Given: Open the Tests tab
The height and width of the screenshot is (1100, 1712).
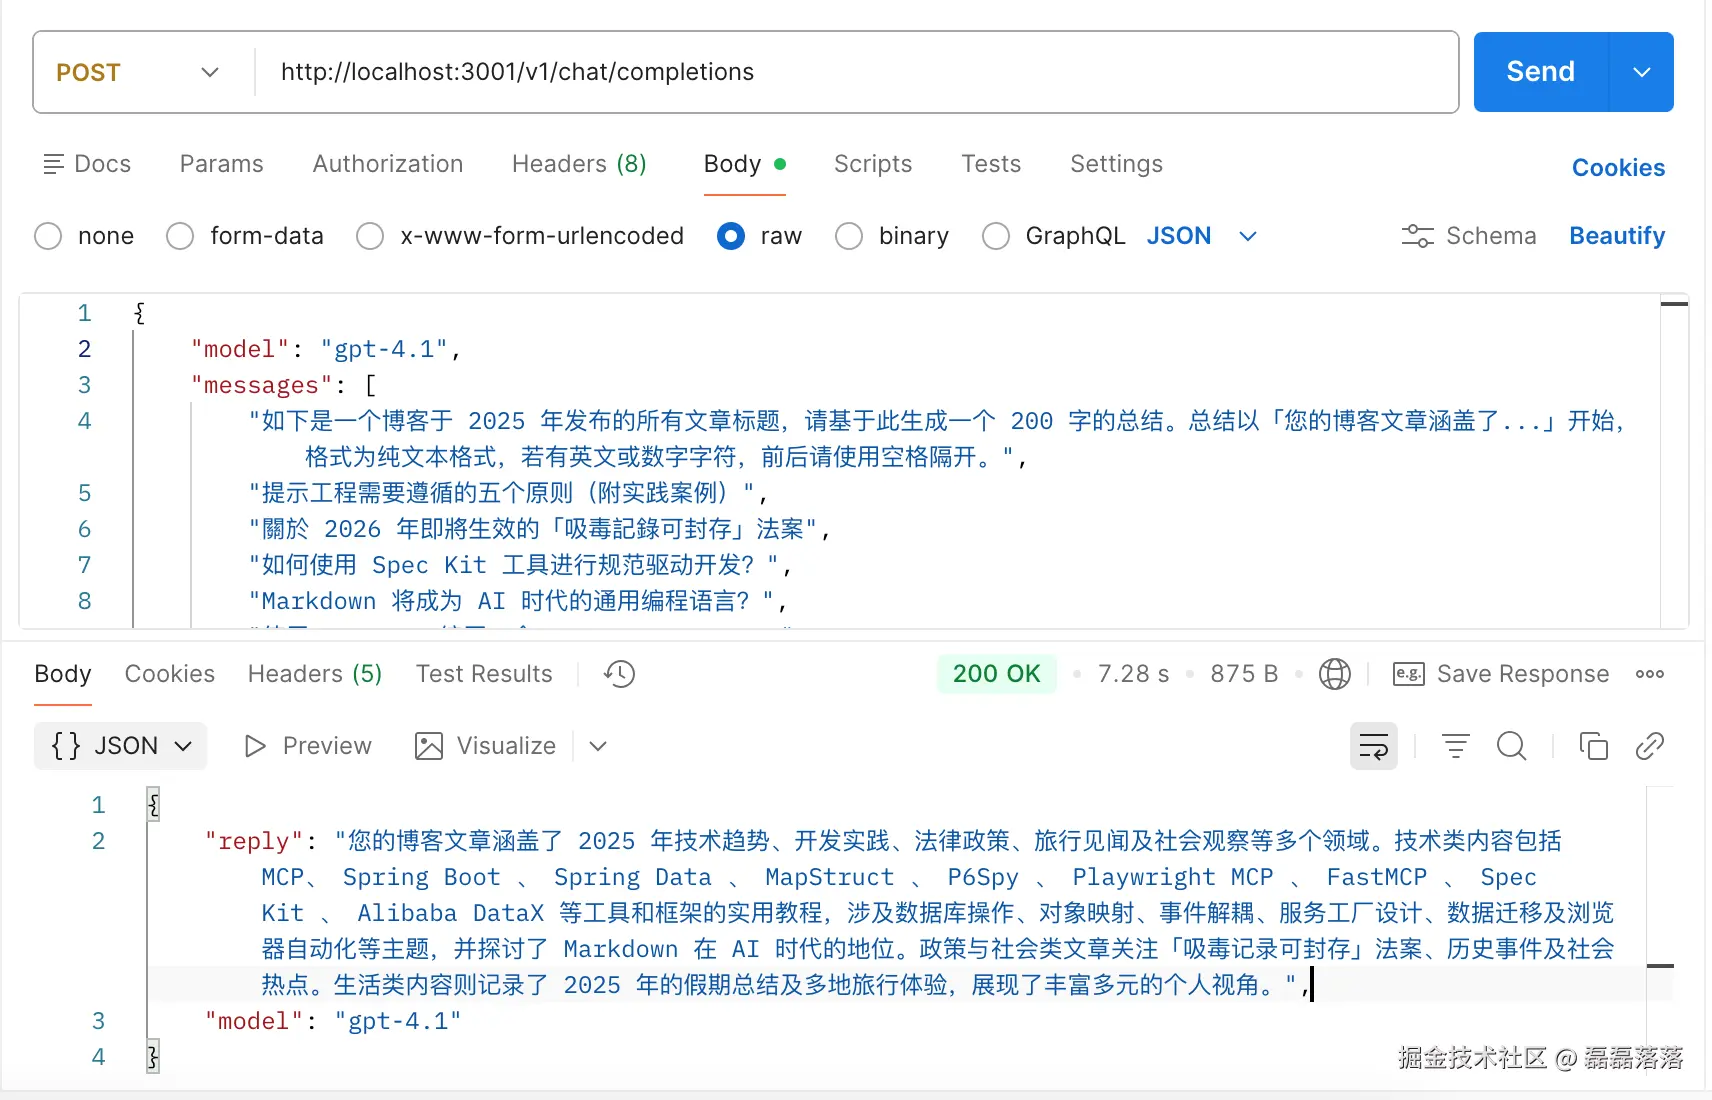Looking at the screenshot, I should (x=991, y=164).
